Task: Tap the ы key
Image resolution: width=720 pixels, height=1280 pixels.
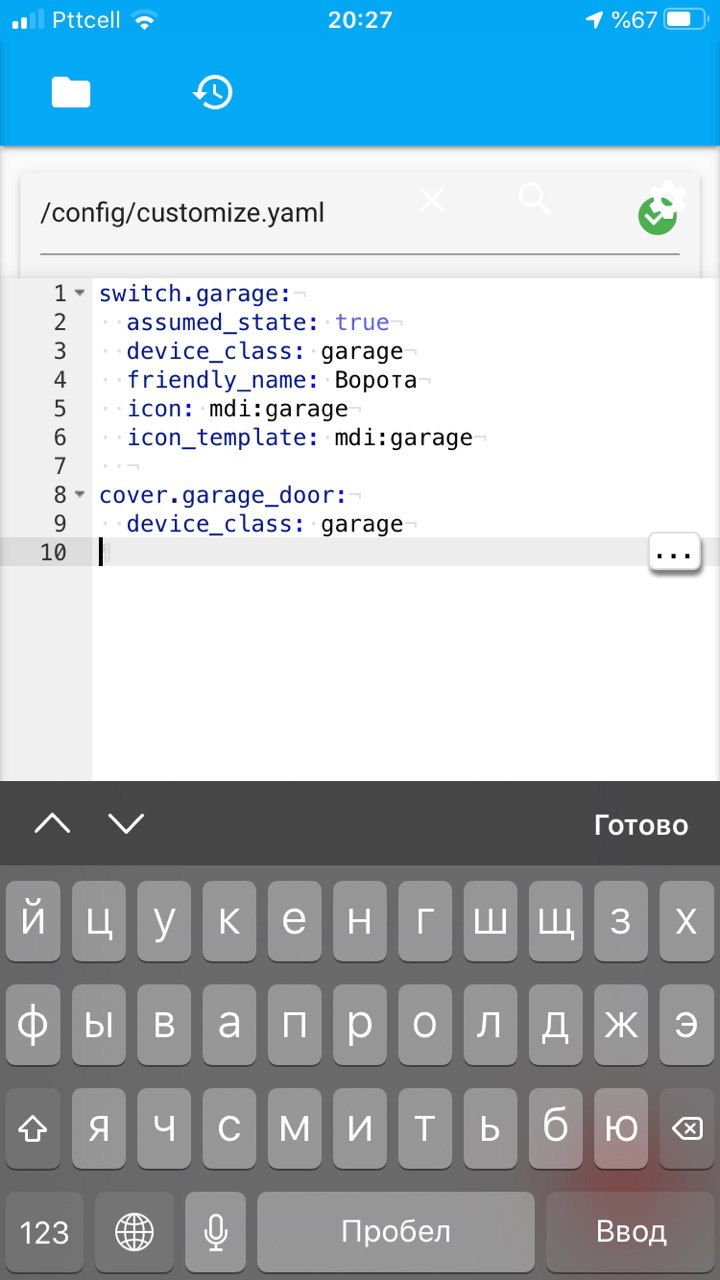Action: [98, 1025]
